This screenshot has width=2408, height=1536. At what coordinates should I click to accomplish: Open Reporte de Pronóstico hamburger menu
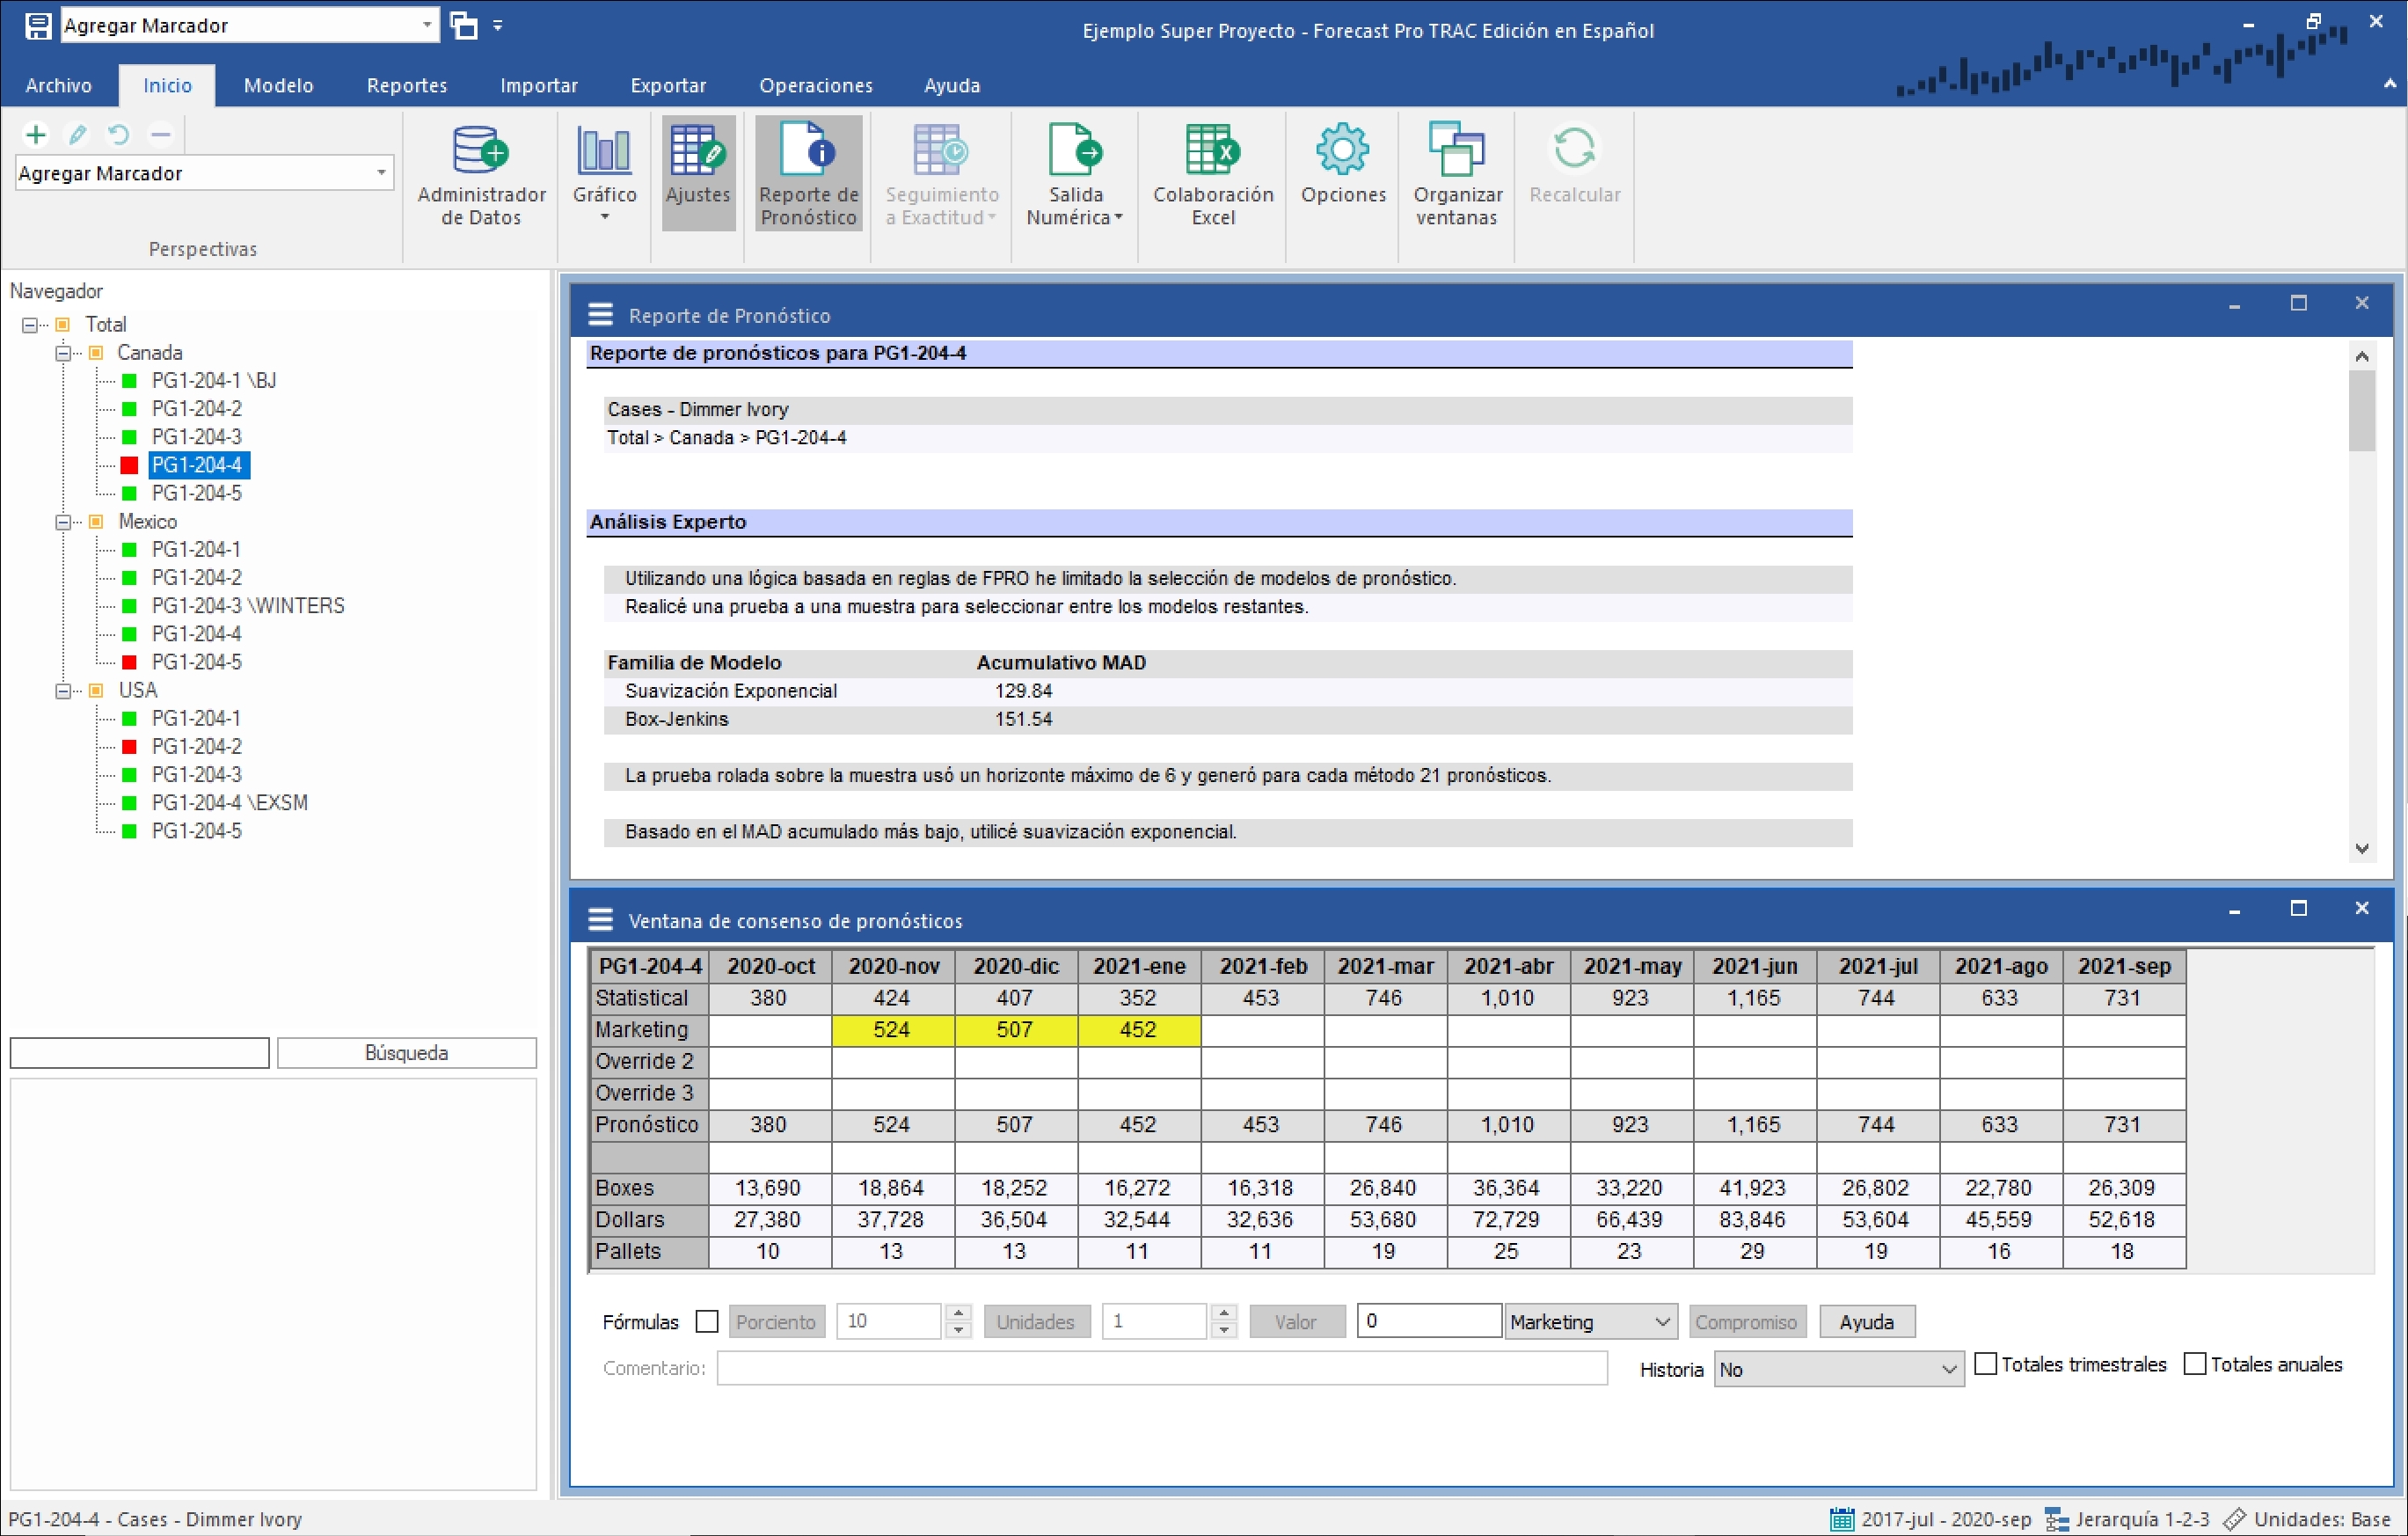coord(600,315)
